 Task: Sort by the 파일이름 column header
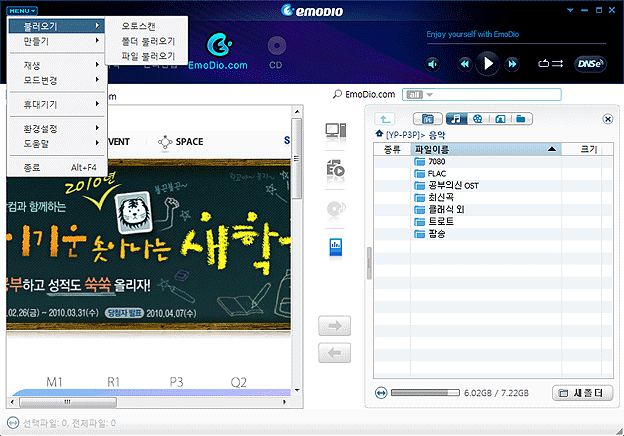(x=486, y=149)
